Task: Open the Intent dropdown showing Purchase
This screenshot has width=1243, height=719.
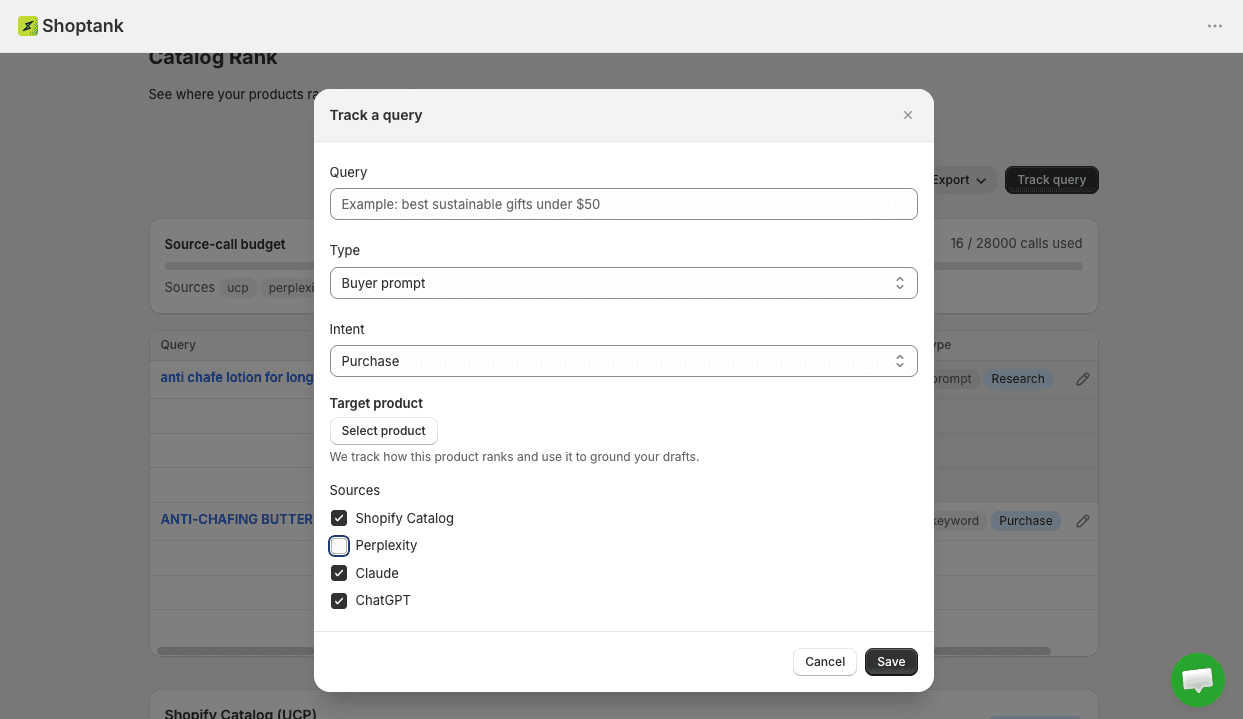Action: click(623, 361)
